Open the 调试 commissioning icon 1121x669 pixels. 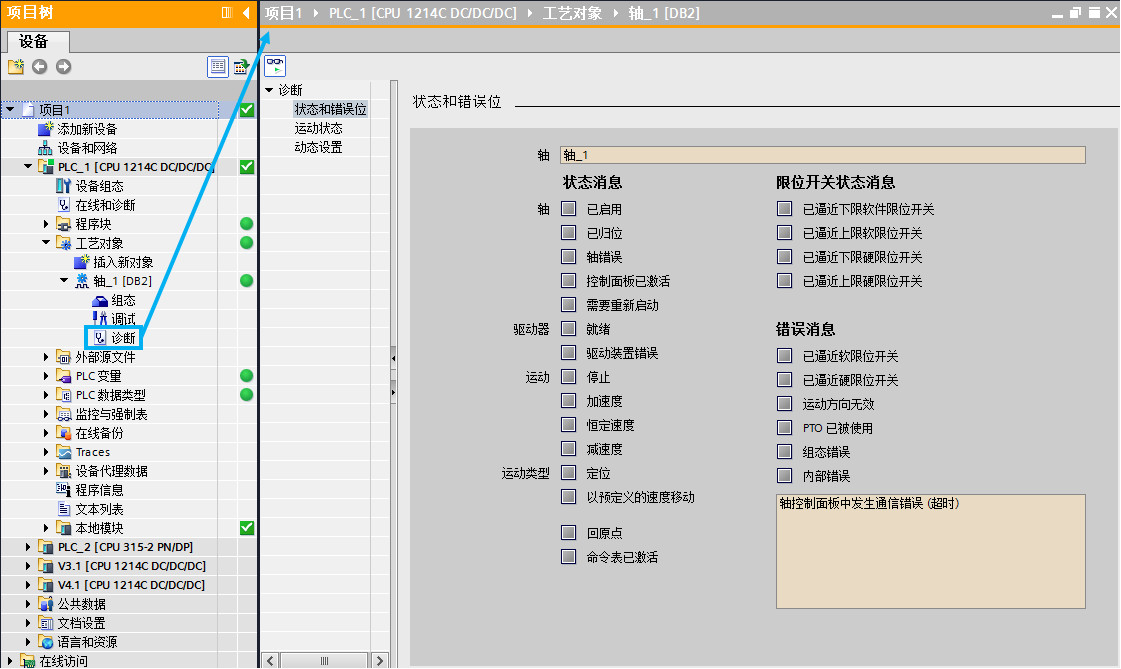click(x=100, y=319)
